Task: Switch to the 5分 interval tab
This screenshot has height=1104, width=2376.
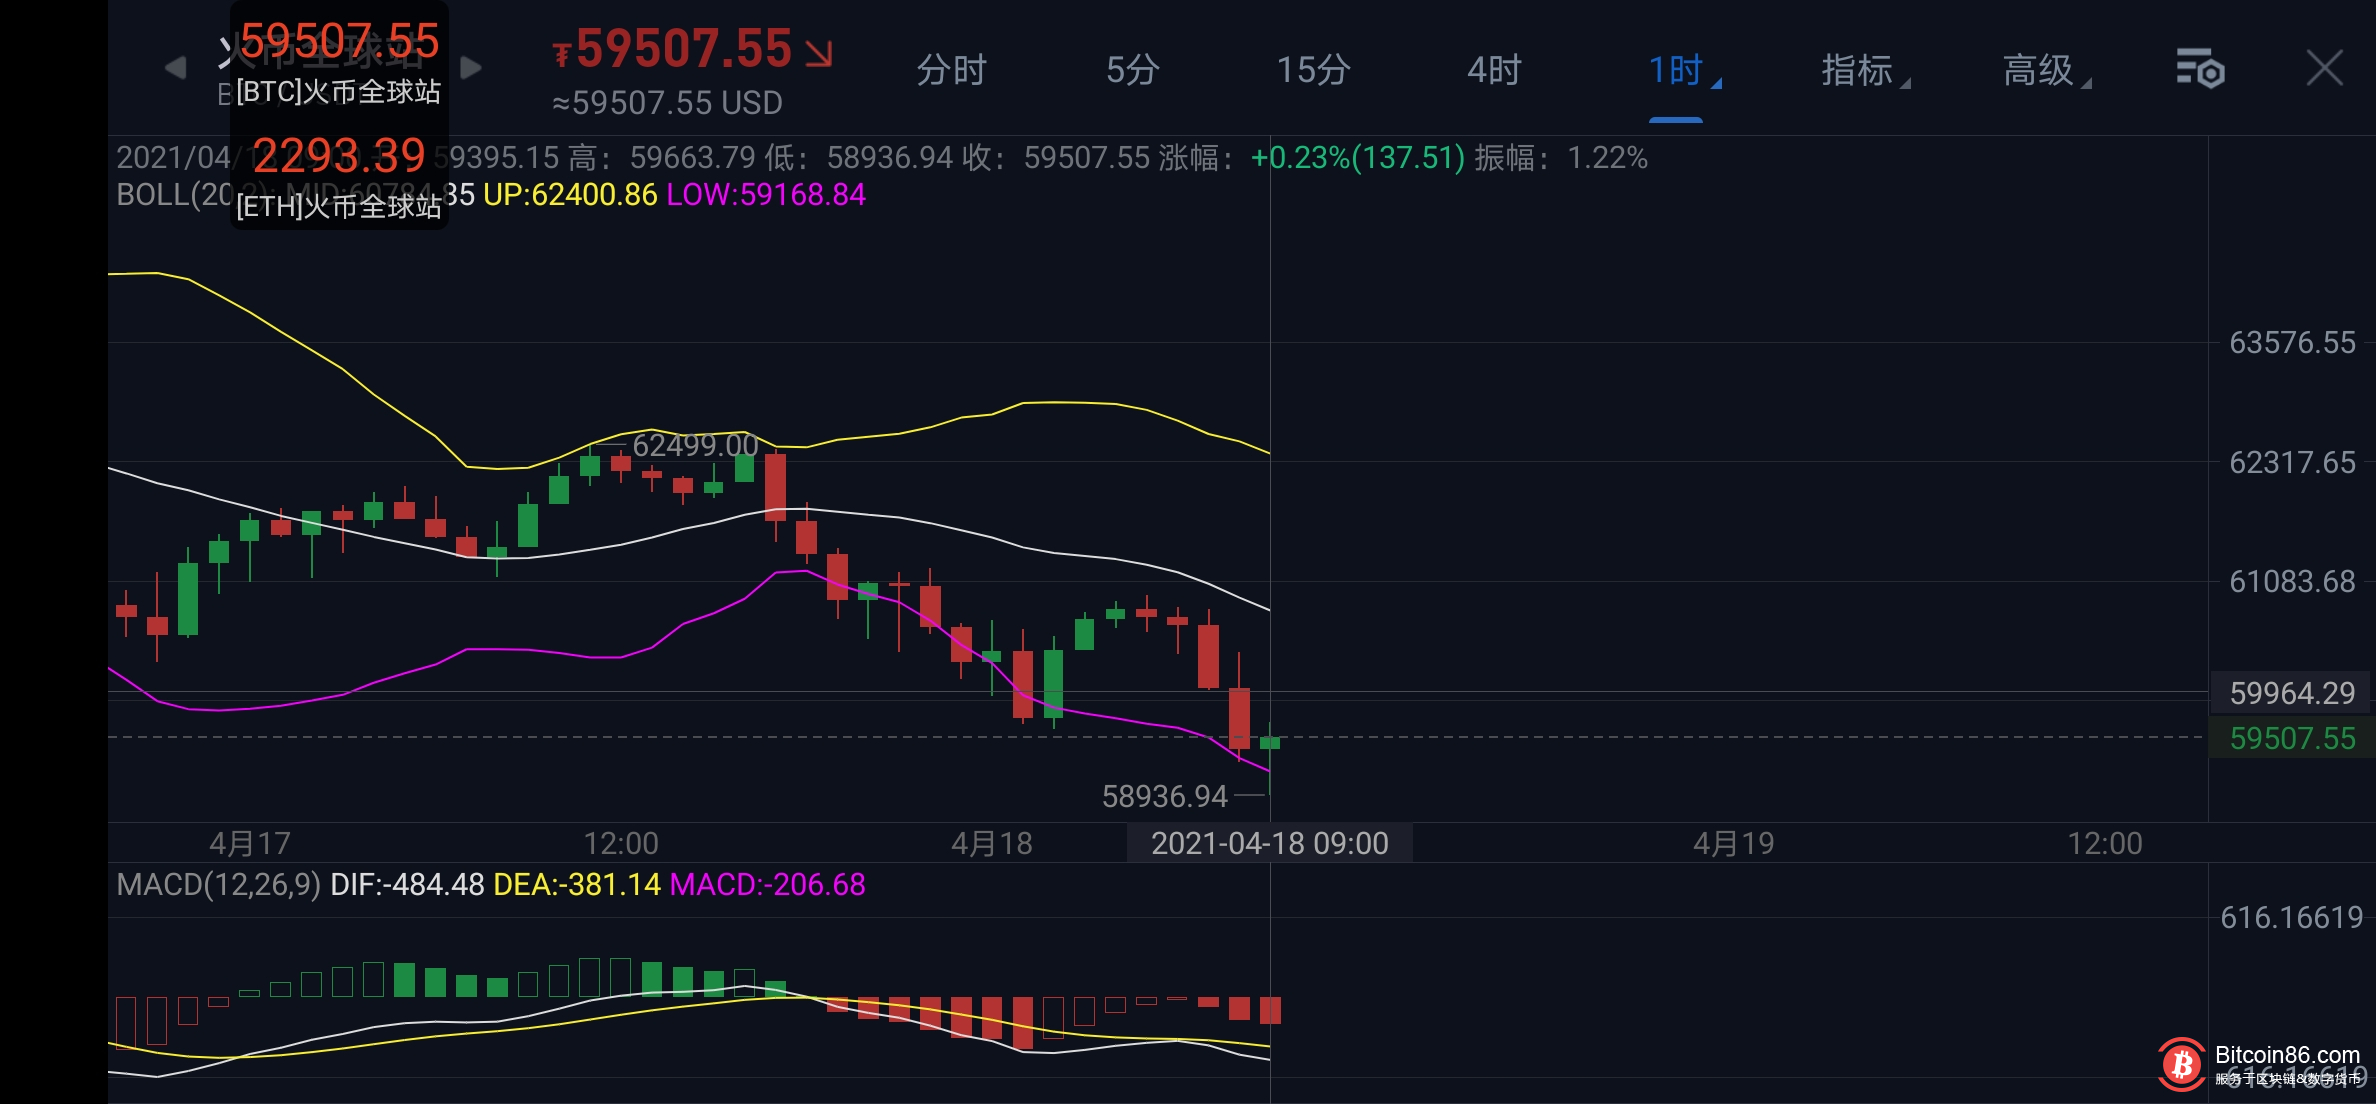Action: [x=1132, y=70]
